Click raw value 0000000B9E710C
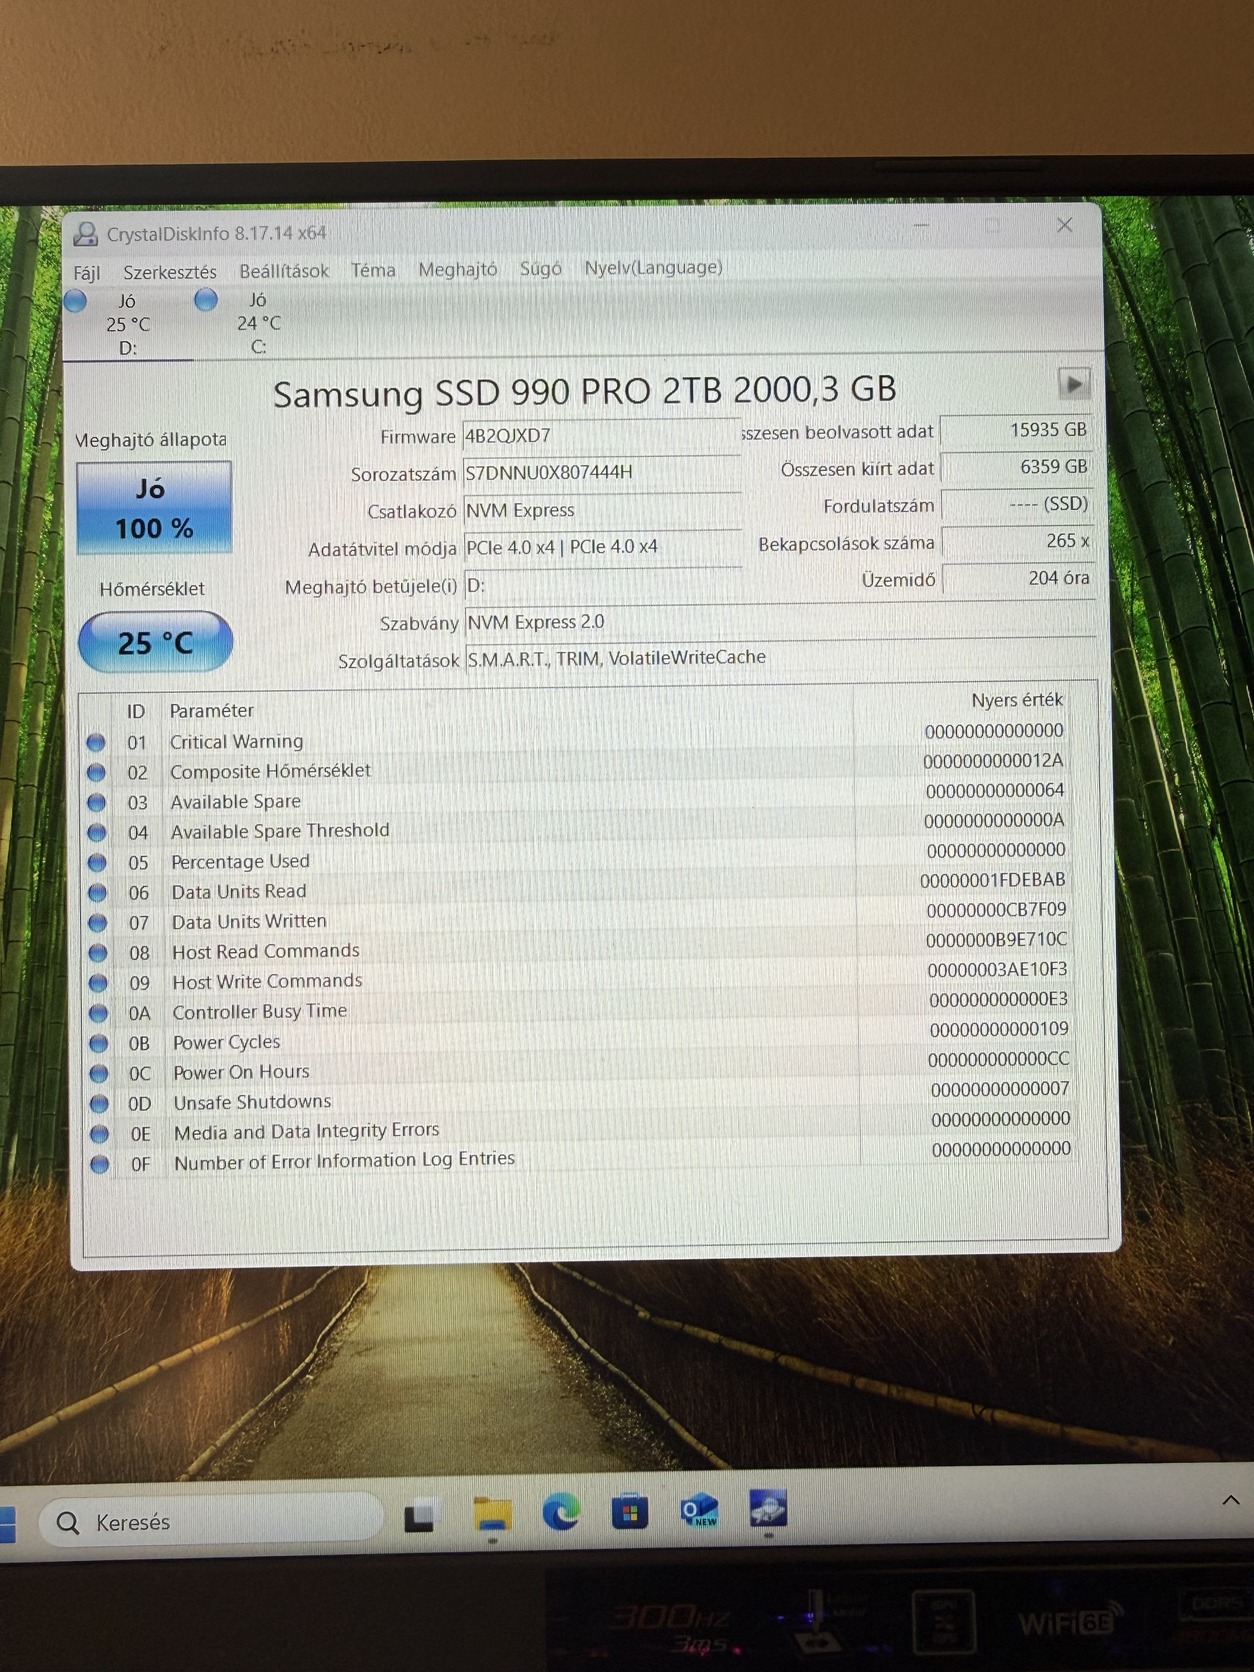 pyautogui.click(x=996, y=940)
